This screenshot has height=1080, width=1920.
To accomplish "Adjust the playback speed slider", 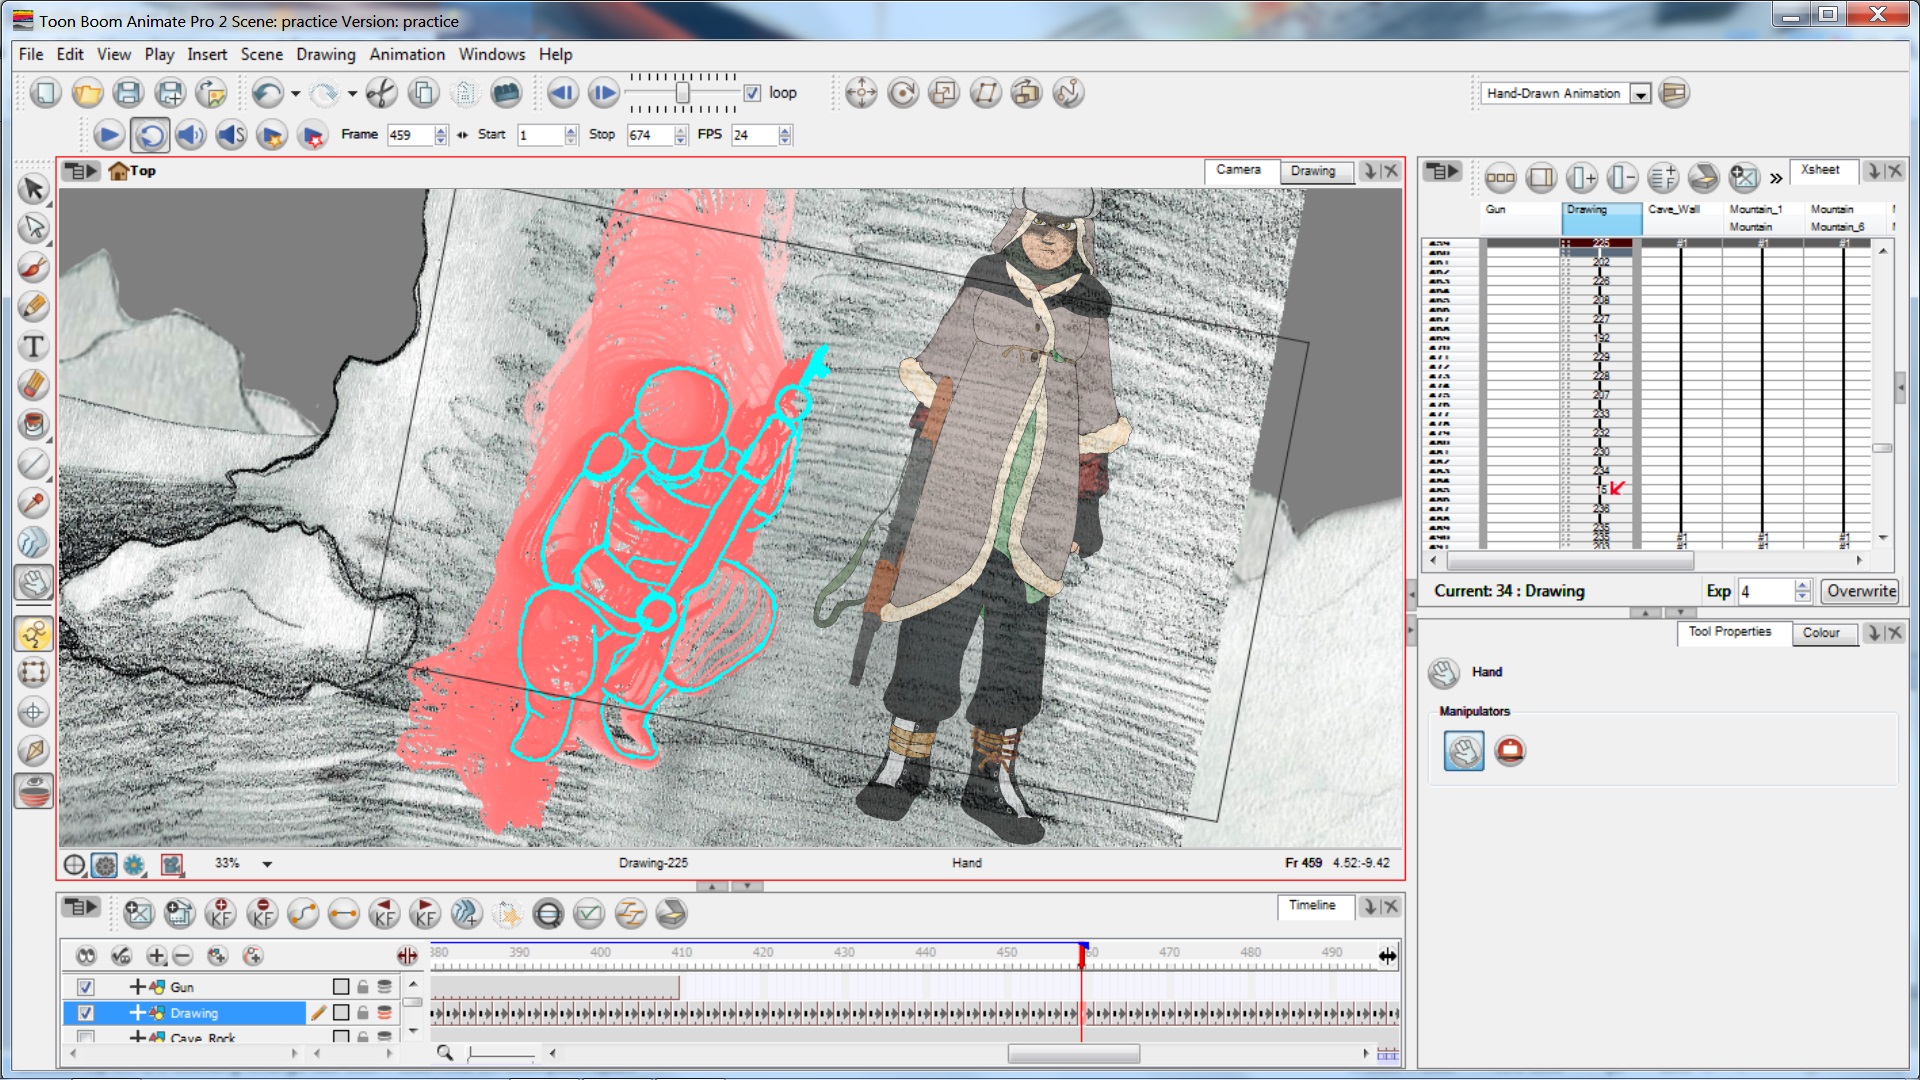I will 682,93.
